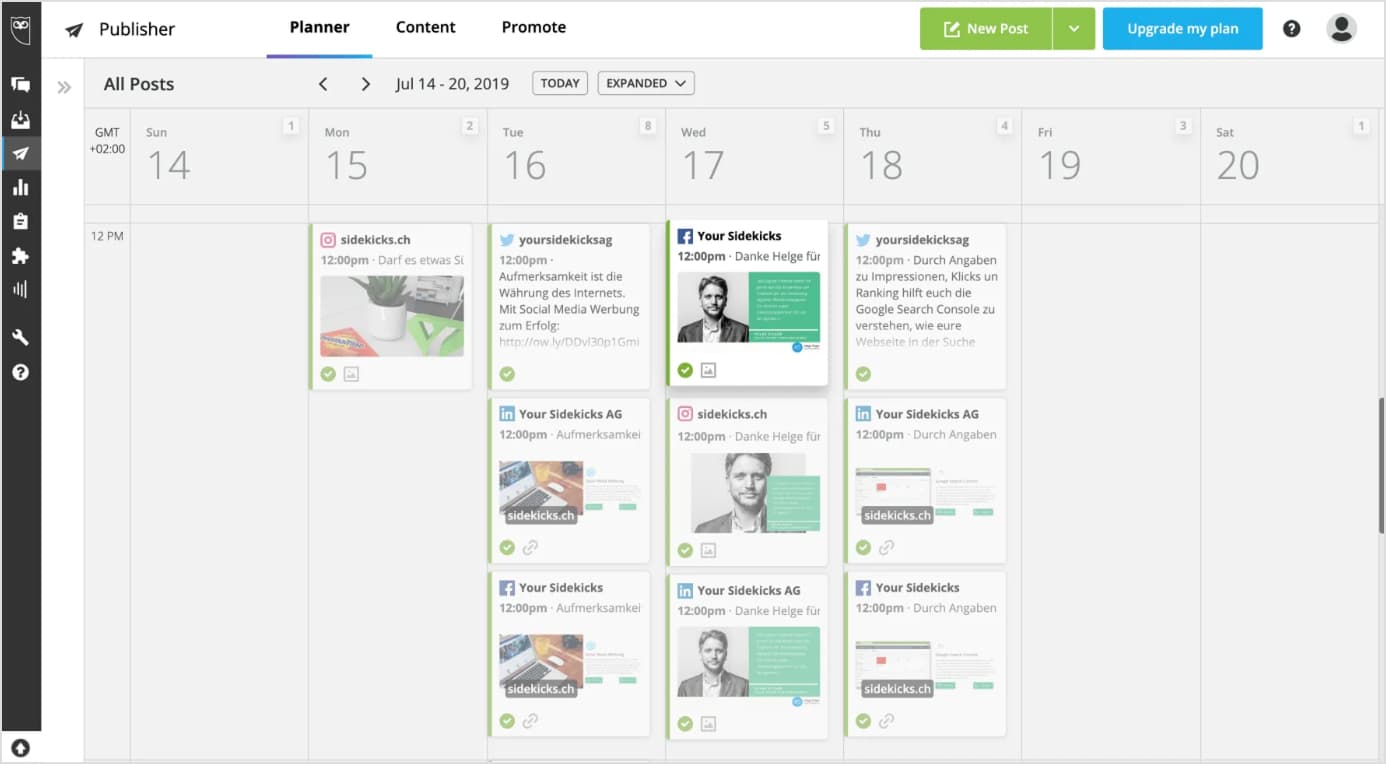The height and width of the screenshot is (764, 1386).
Task: Select Tuesday 16 day header
Action: (576, 156)
